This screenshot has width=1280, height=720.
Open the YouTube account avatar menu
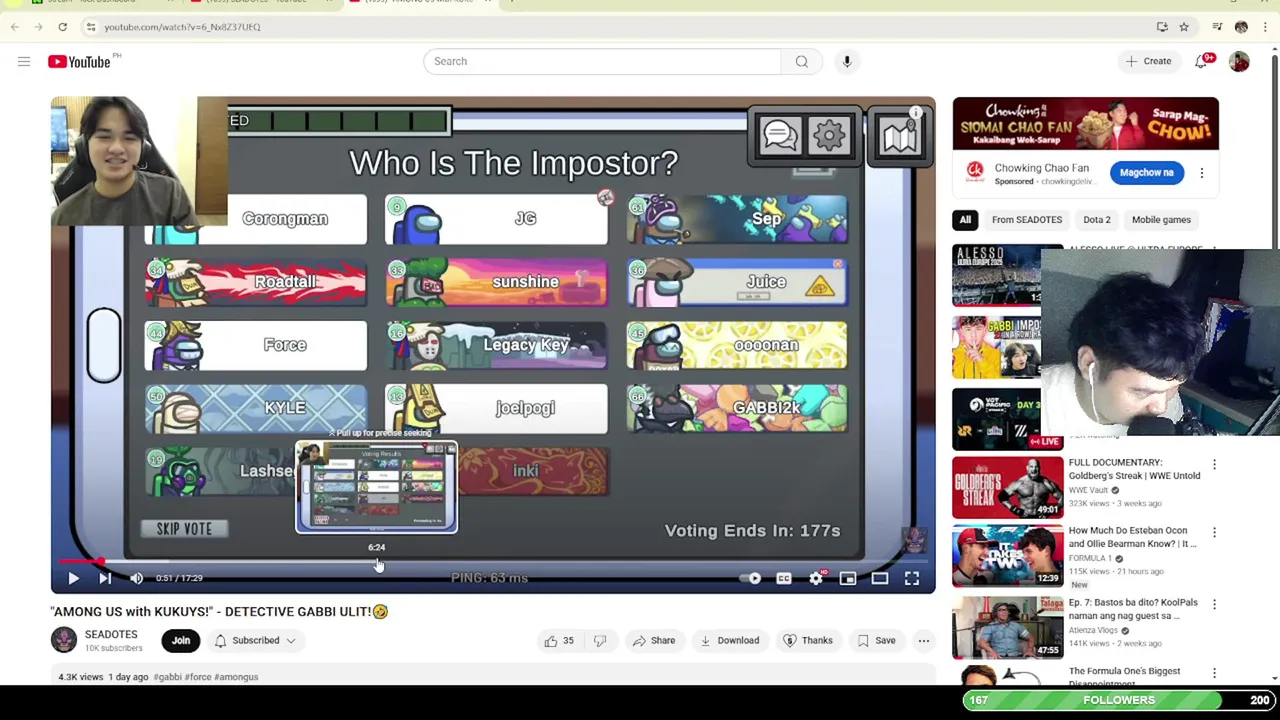[x=1239, y=62]
